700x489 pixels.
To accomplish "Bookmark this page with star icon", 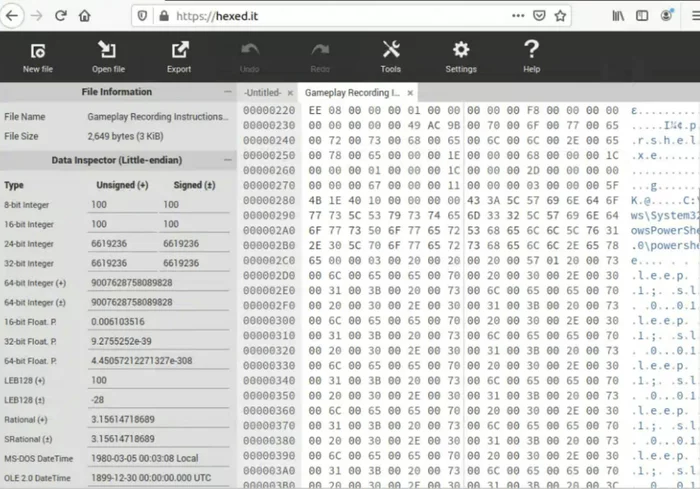I will pos(560,16).
